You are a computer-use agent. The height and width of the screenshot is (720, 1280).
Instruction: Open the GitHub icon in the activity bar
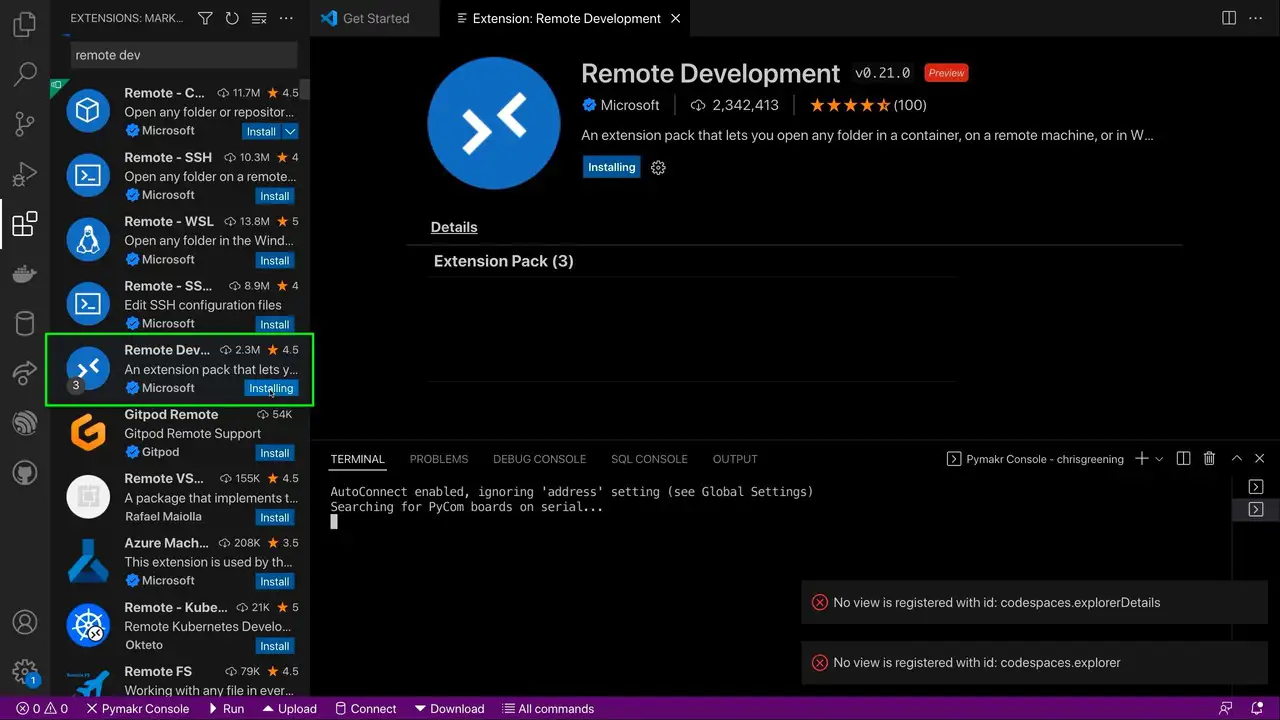(24, 472)
